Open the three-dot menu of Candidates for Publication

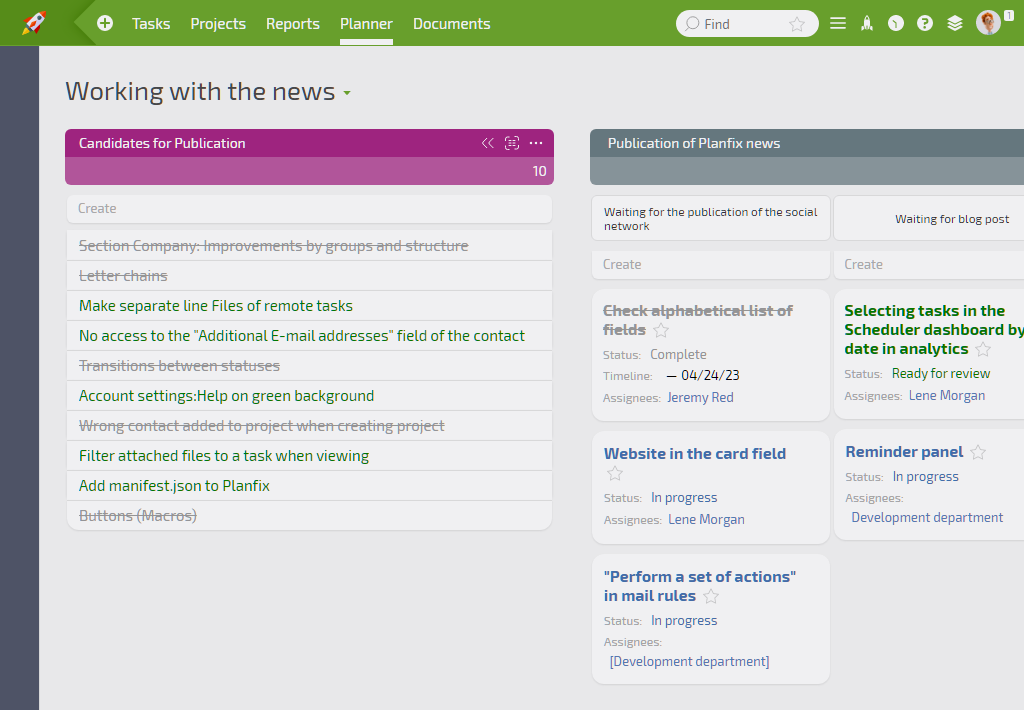(536, 143)
